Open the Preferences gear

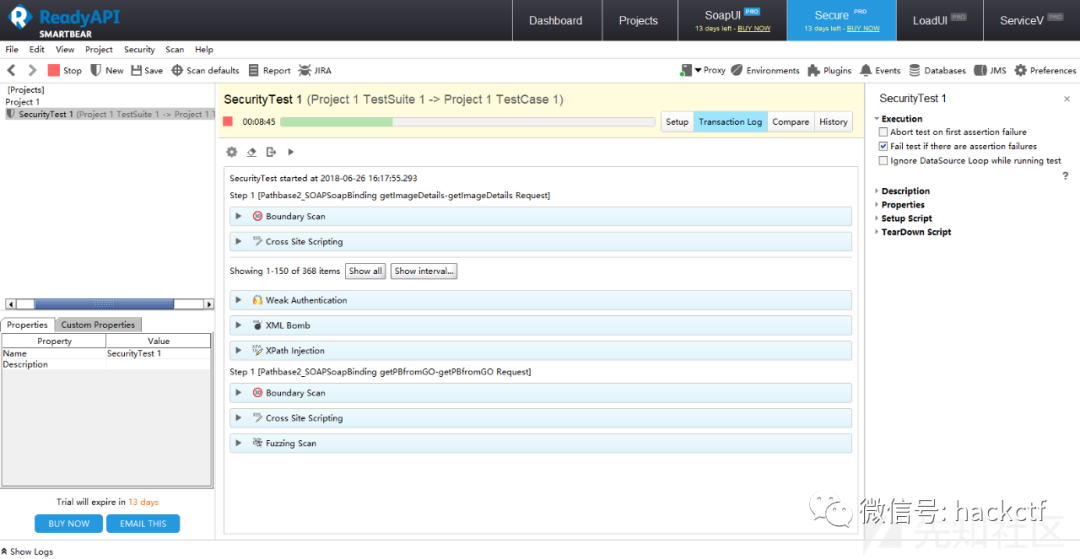[1045, 70]
